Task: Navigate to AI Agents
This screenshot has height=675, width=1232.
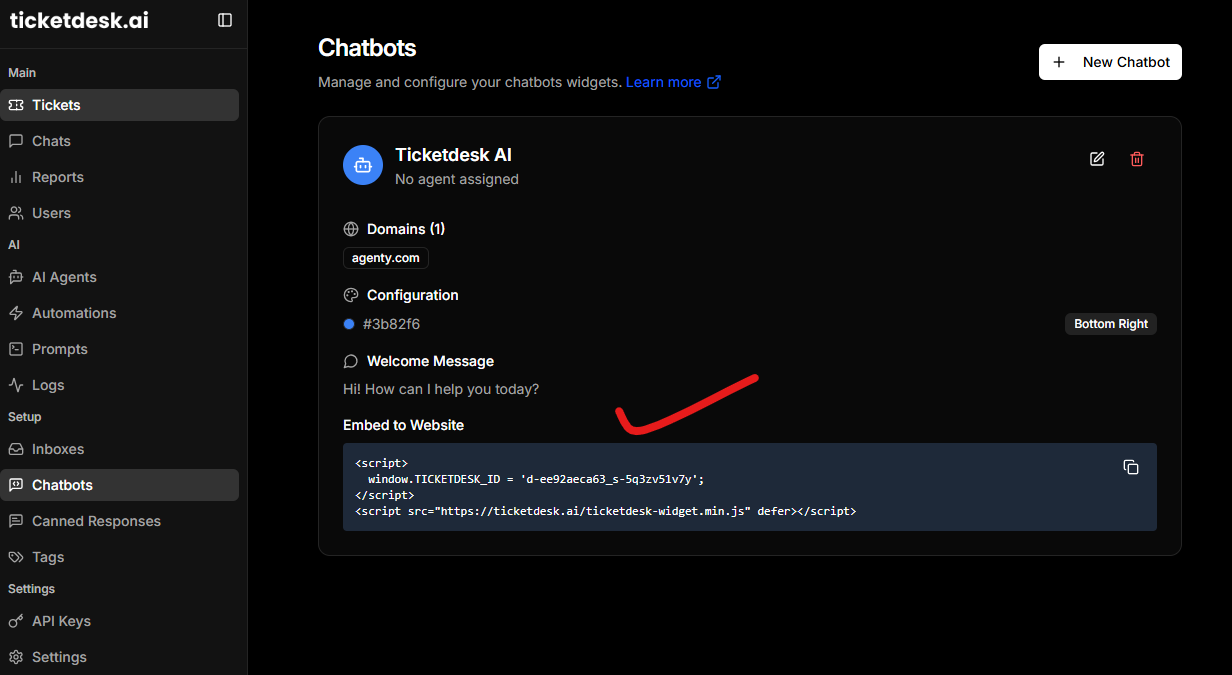Action: [x=64, y=277]
